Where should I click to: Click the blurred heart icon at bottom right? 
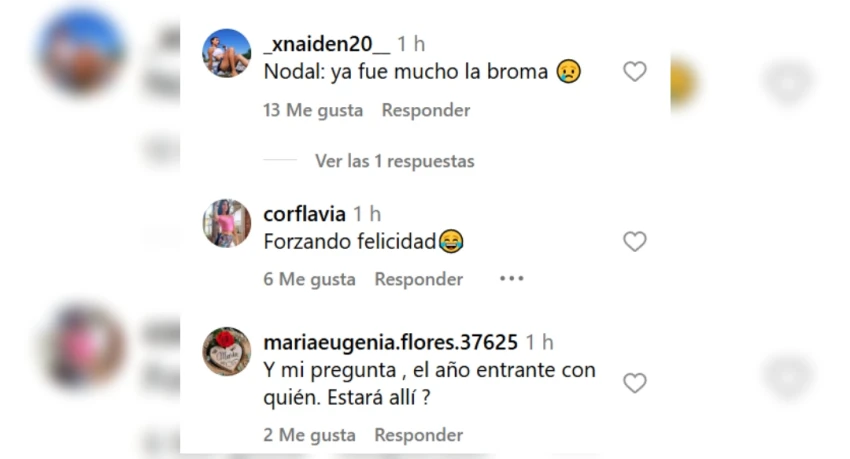pyautogui.click(x=788, y=376)
